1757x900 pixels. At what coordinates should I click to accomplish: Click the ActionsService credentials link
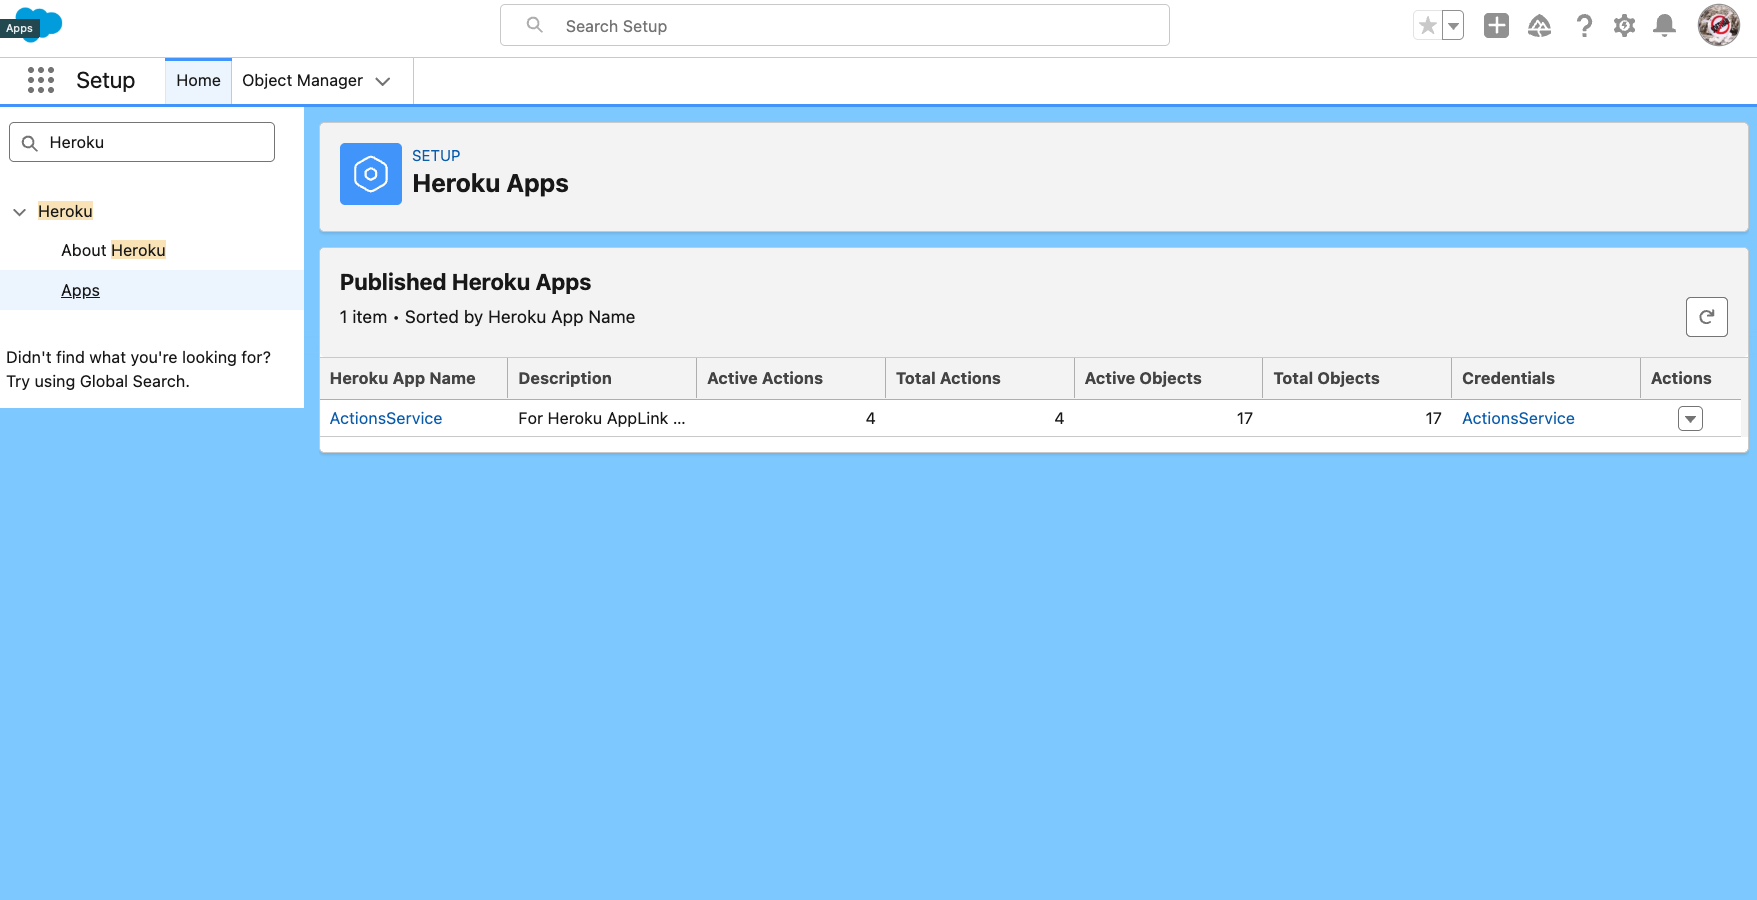pos(1518,418)
